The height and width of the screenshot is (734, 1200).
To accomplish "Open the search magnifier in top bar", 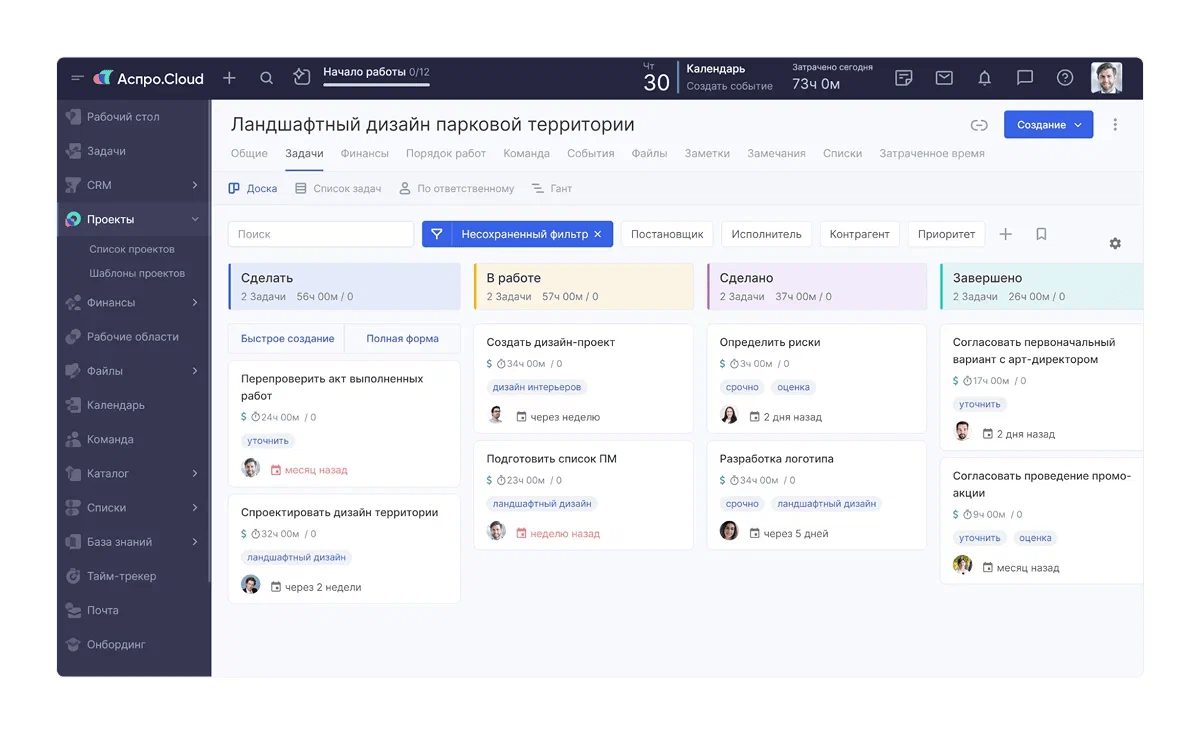I will tap(266, 78).
